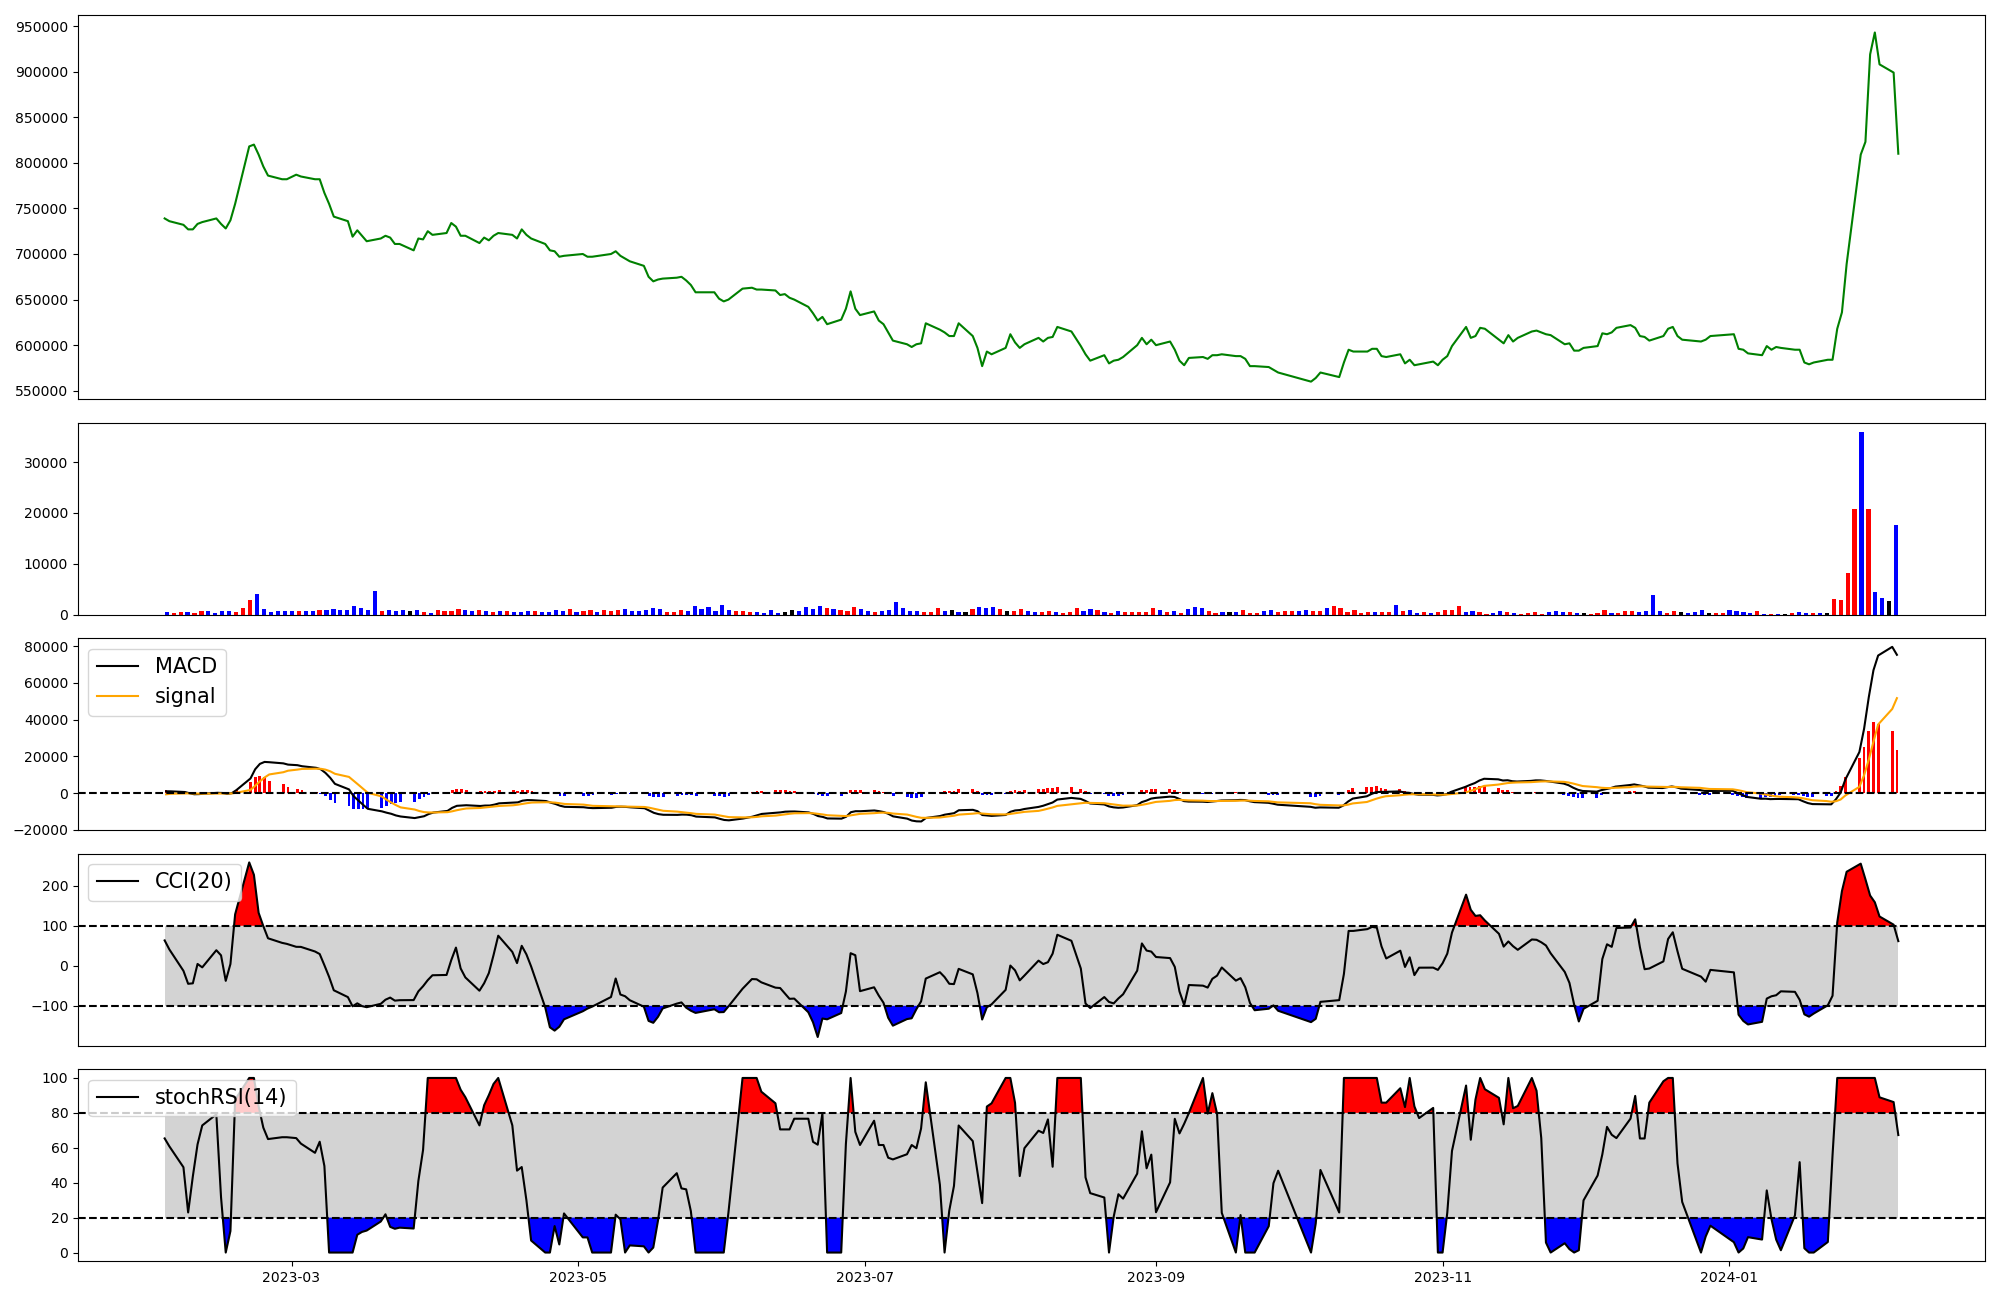The width and height of the screenshot is (2000, 1300).
Task: Click the 2023-11 date tick label
Action: 1444,1277
